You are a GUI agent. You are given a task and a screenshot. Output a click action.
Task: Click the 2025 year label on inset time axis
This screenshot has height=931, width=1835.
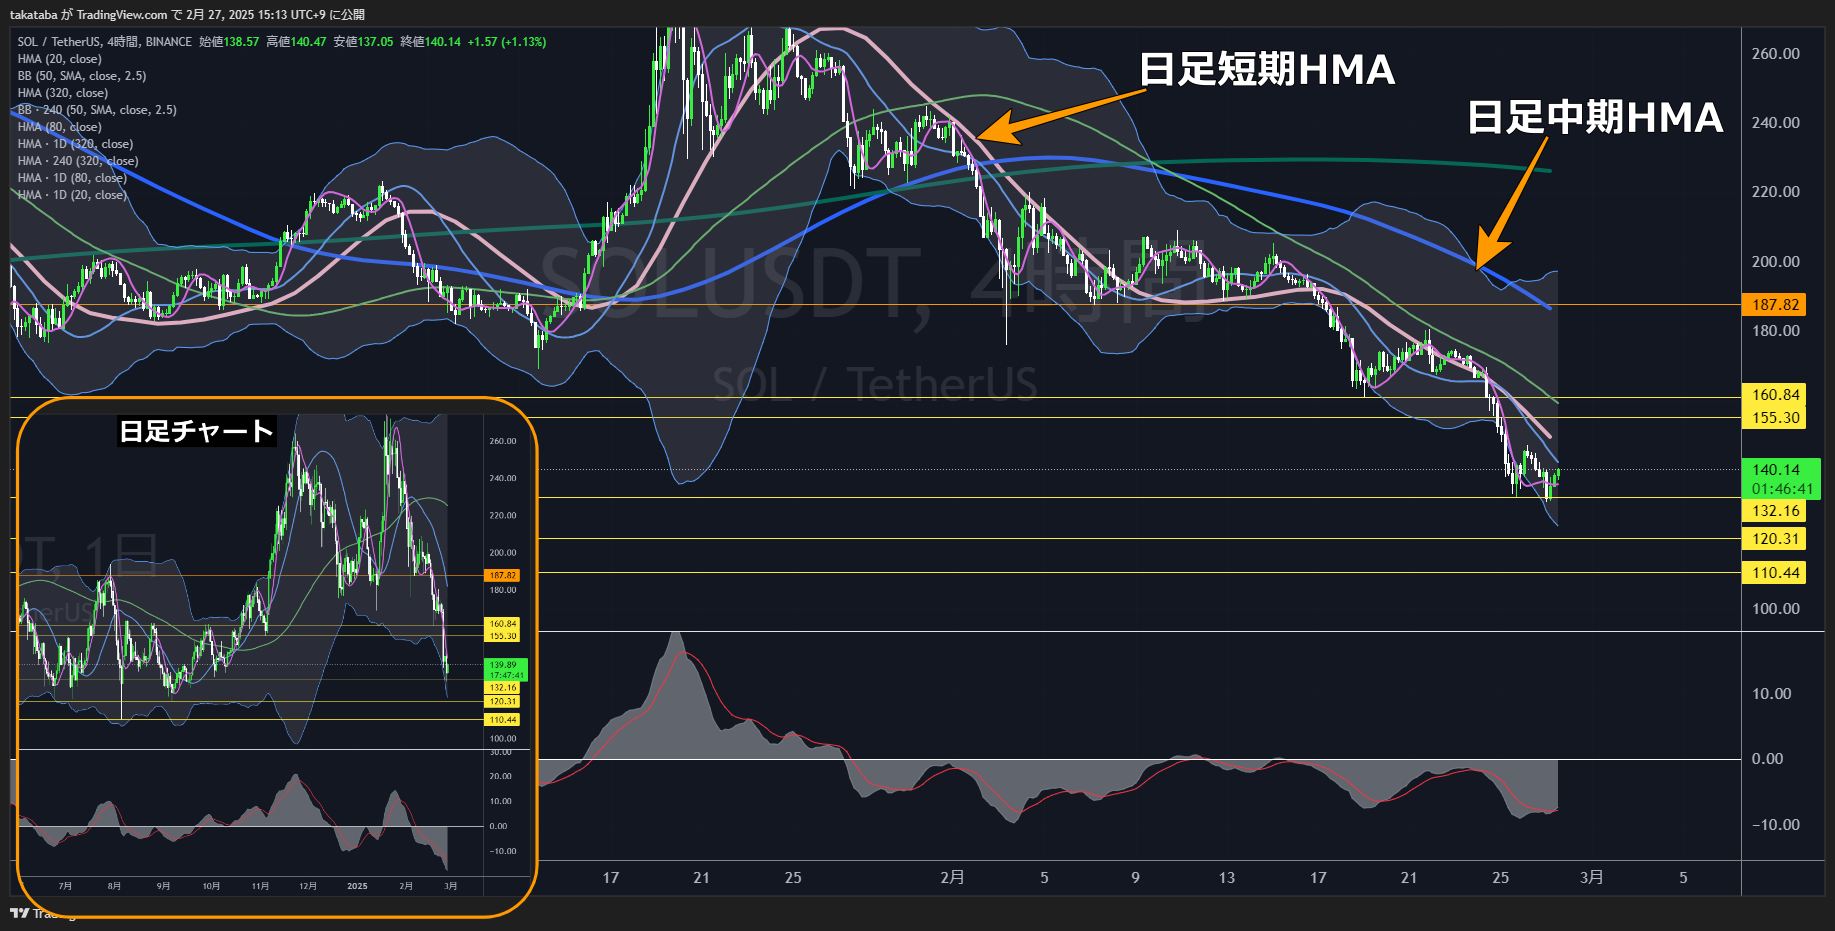click(357, 886)
